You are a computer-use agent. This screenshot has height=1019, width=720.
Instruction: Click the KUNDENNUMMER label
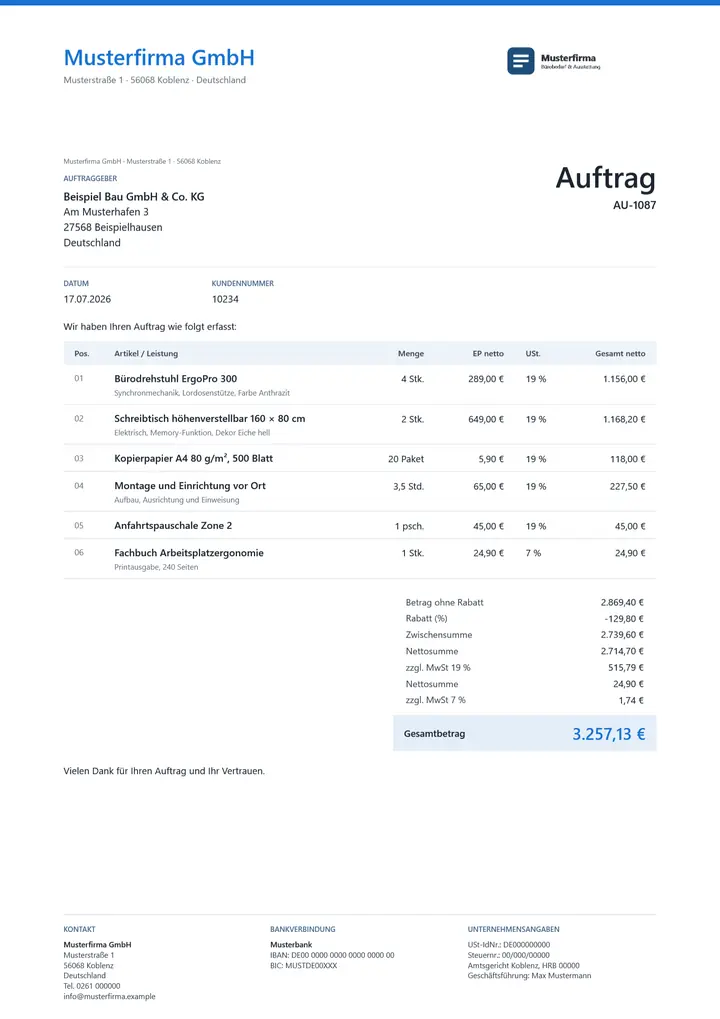tap(243, 283)
